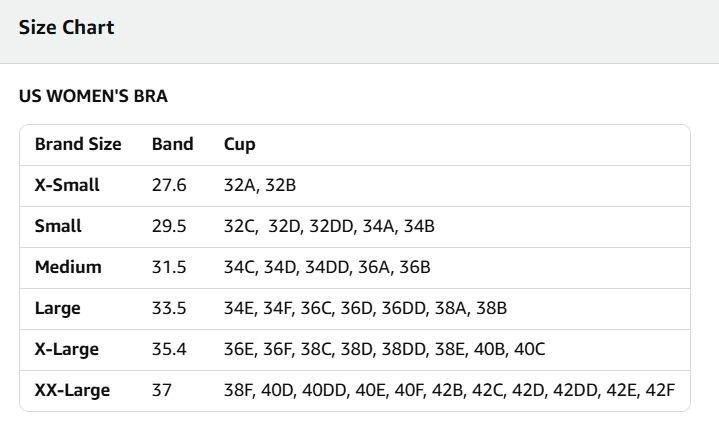Select the 32A, 32B cup sizes cell
Viewport: 719px width, 437px height.
(260, 185)
